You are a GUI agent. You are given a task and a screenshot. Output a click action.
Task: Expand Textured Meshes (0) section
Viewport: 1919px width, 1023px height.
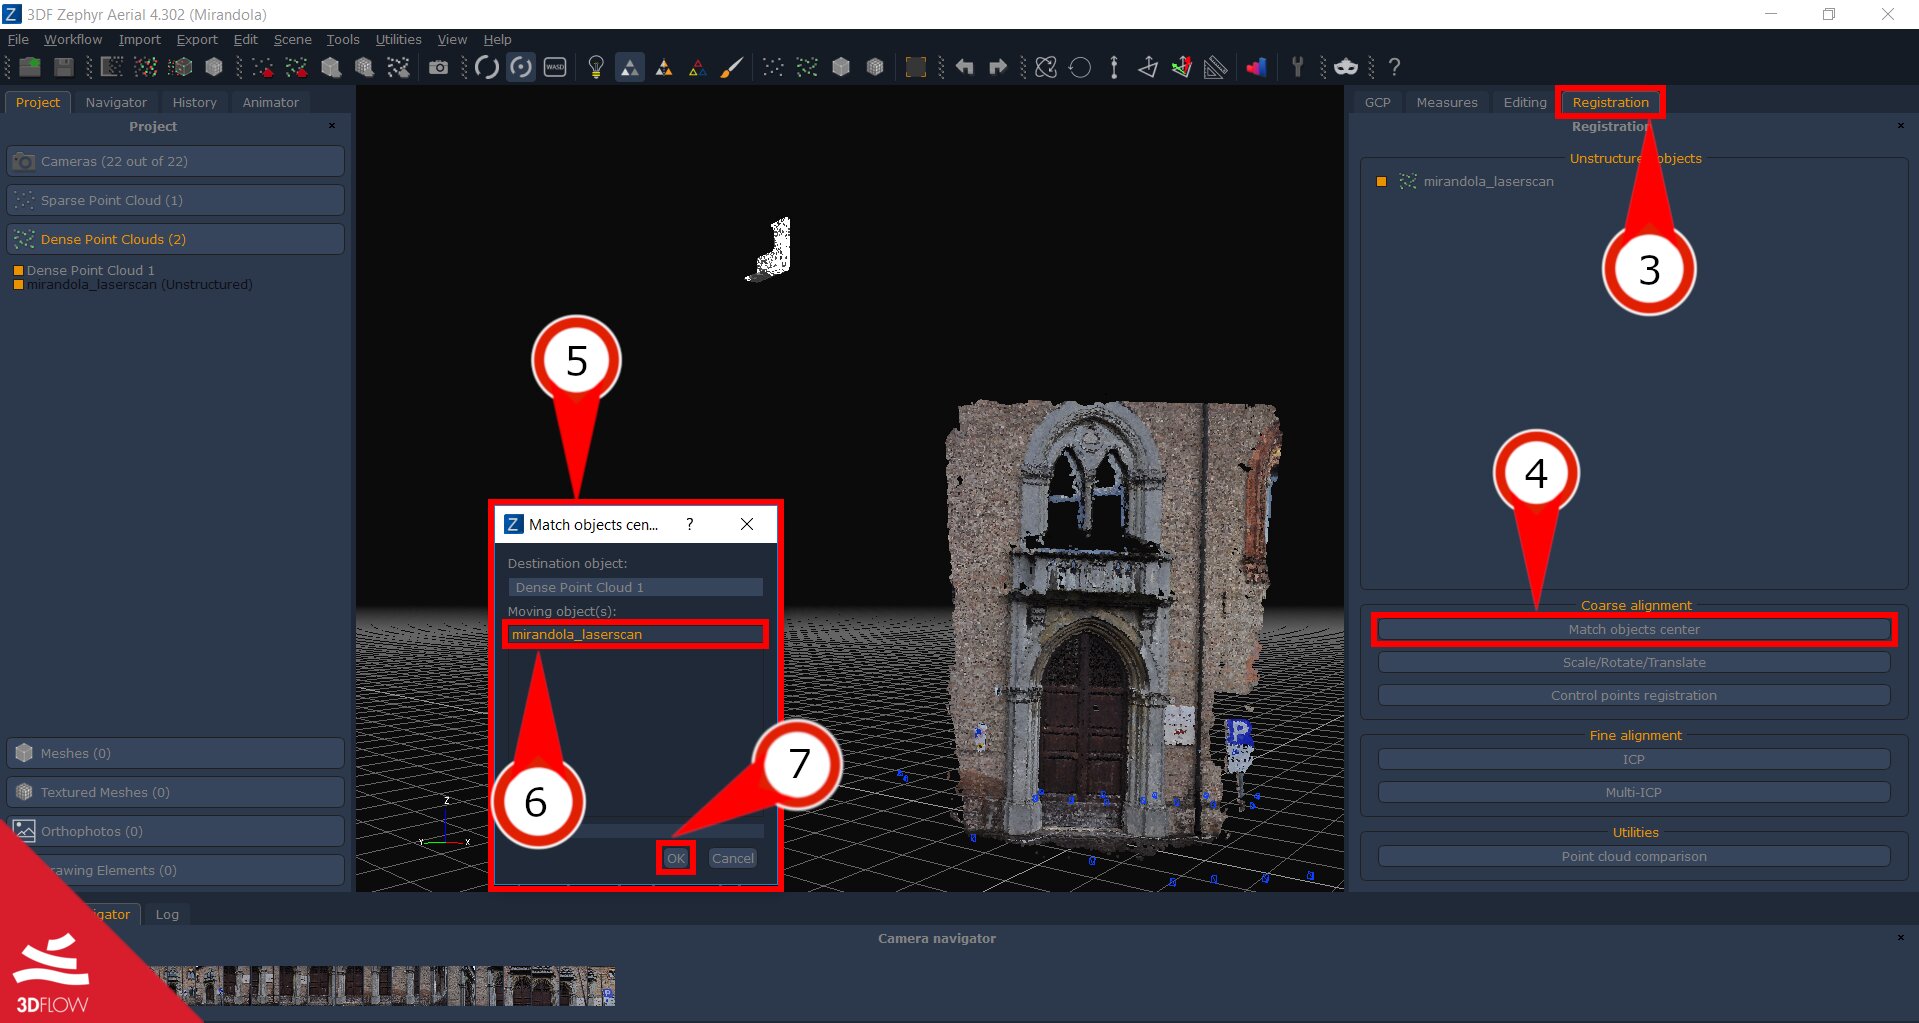176,792
